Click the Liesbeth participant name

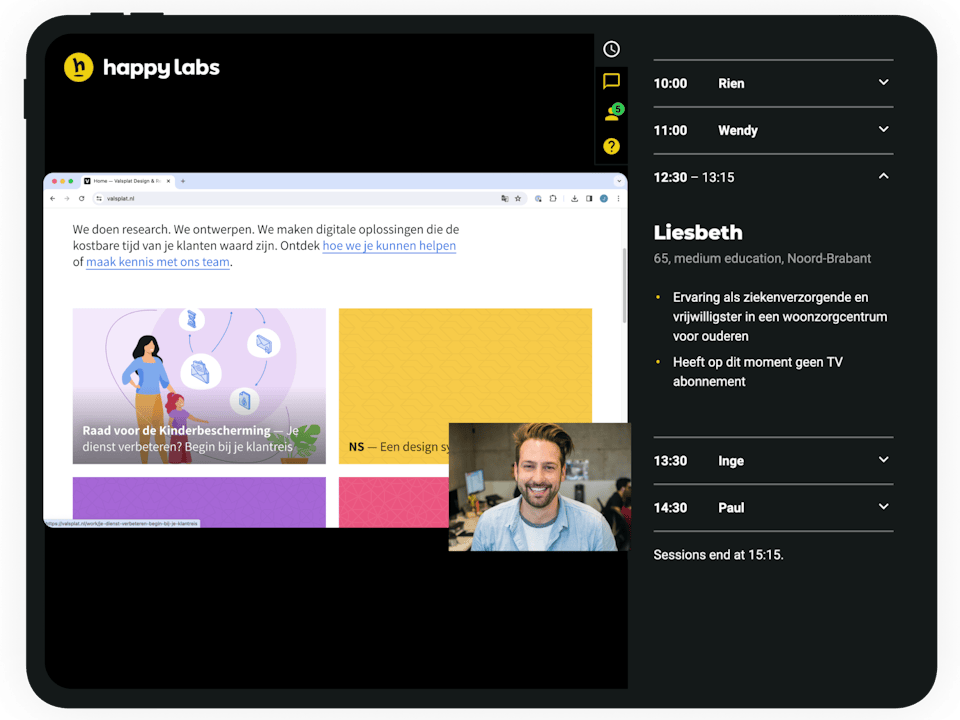click(698, 233)
